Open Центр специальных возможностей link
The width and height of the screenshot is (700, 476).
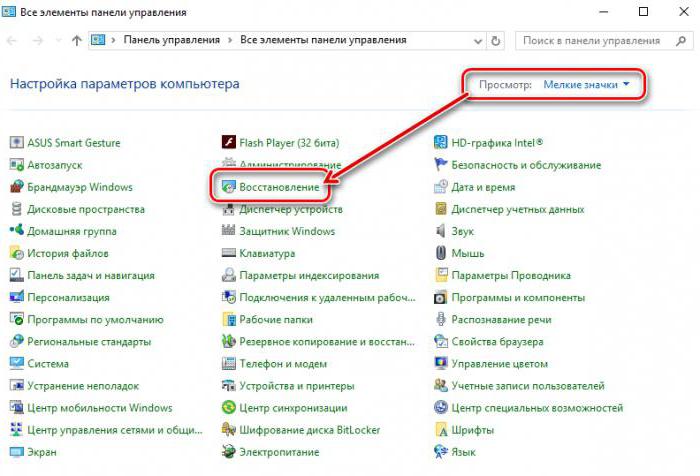pyautogui.click(x=537, y=408)
